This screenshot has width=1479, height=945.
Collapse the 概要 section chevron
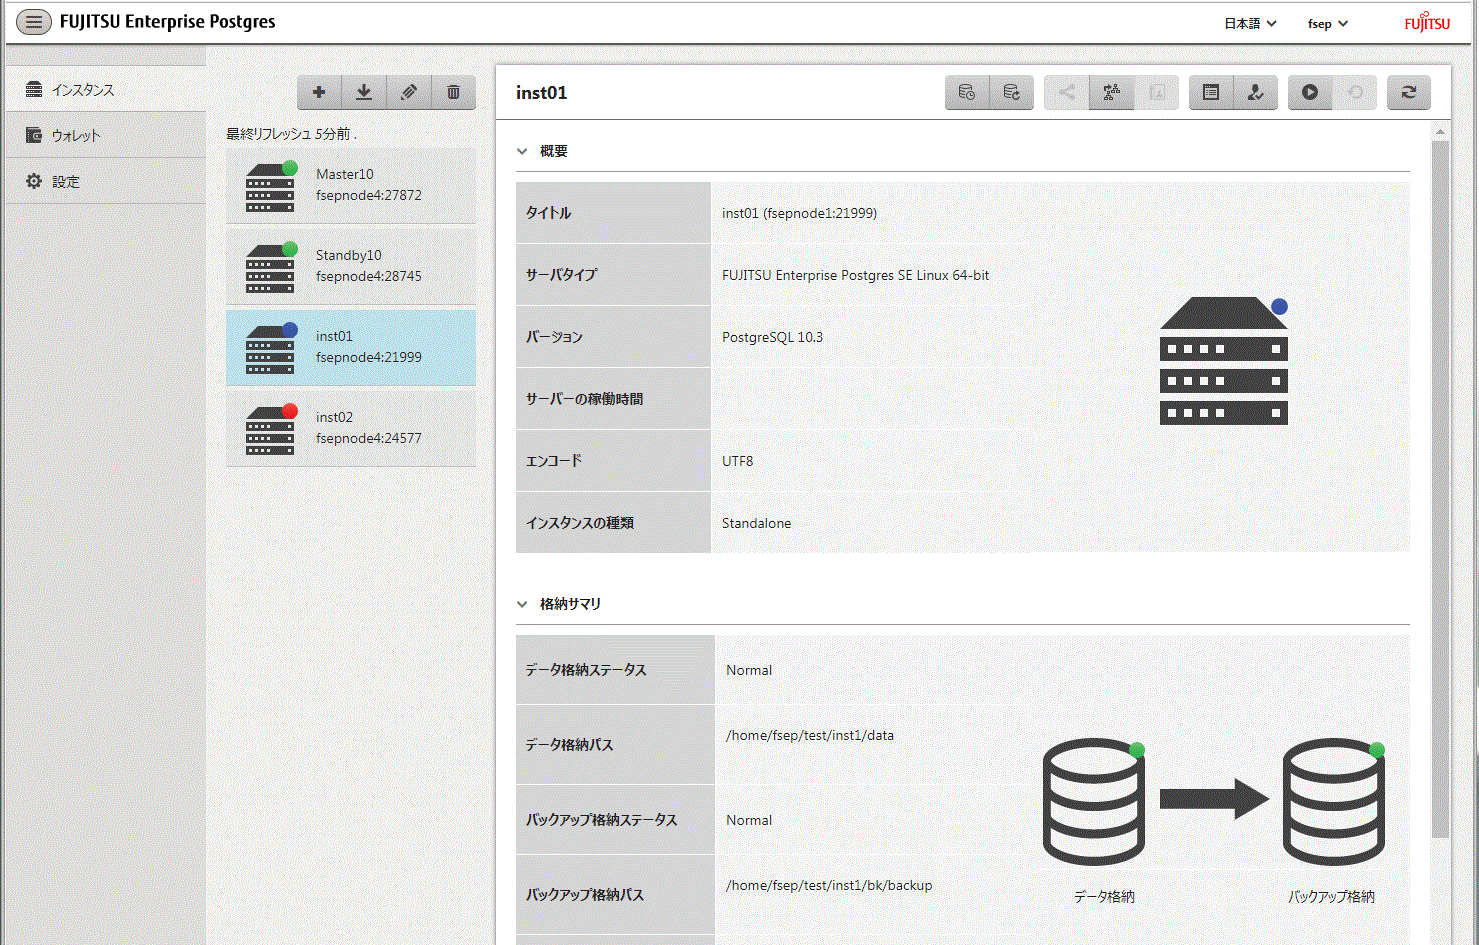[522, 151]
